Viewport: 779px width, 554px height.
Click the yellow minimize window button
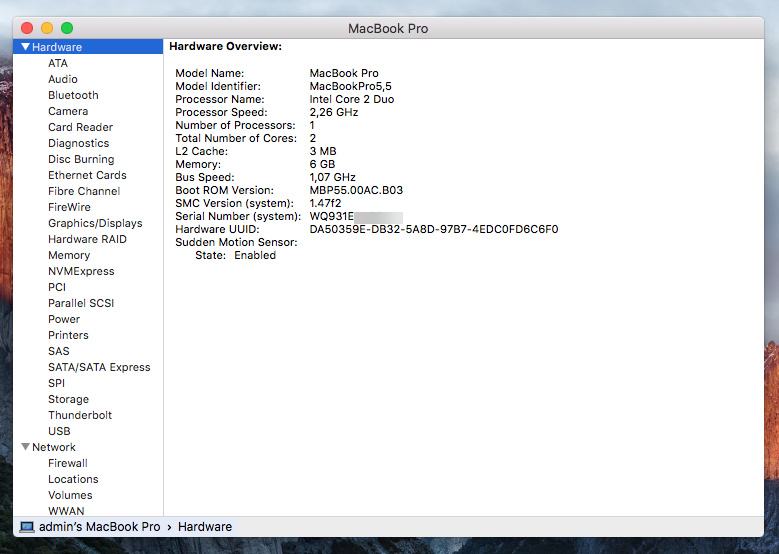pyautogui.click(x=47, y=28)
